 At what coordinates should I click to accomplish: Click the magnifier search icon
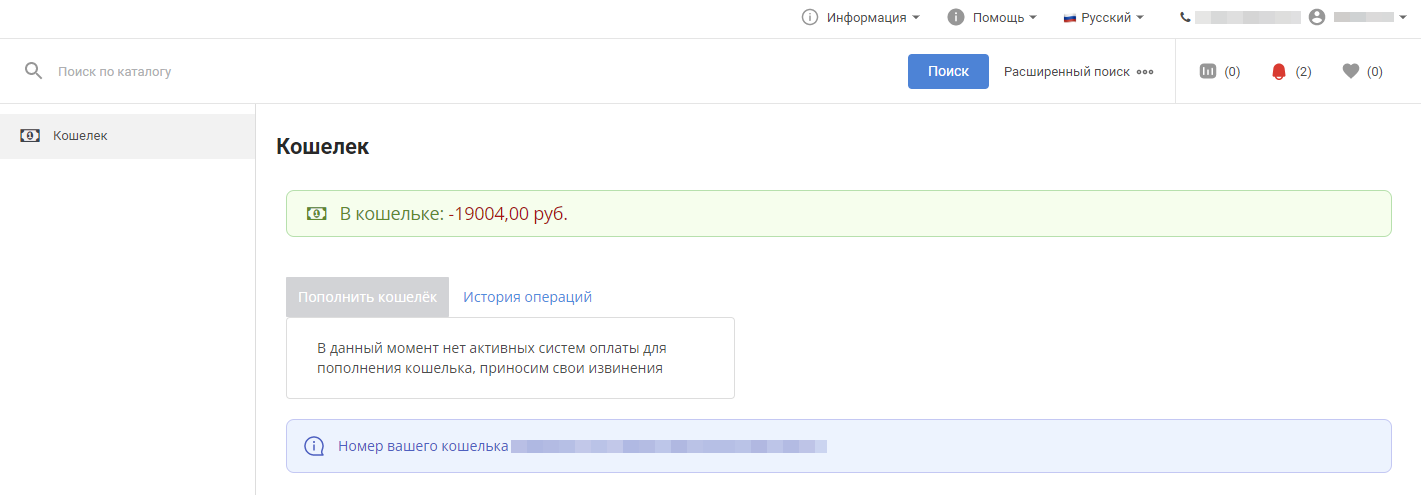(34, 71)
